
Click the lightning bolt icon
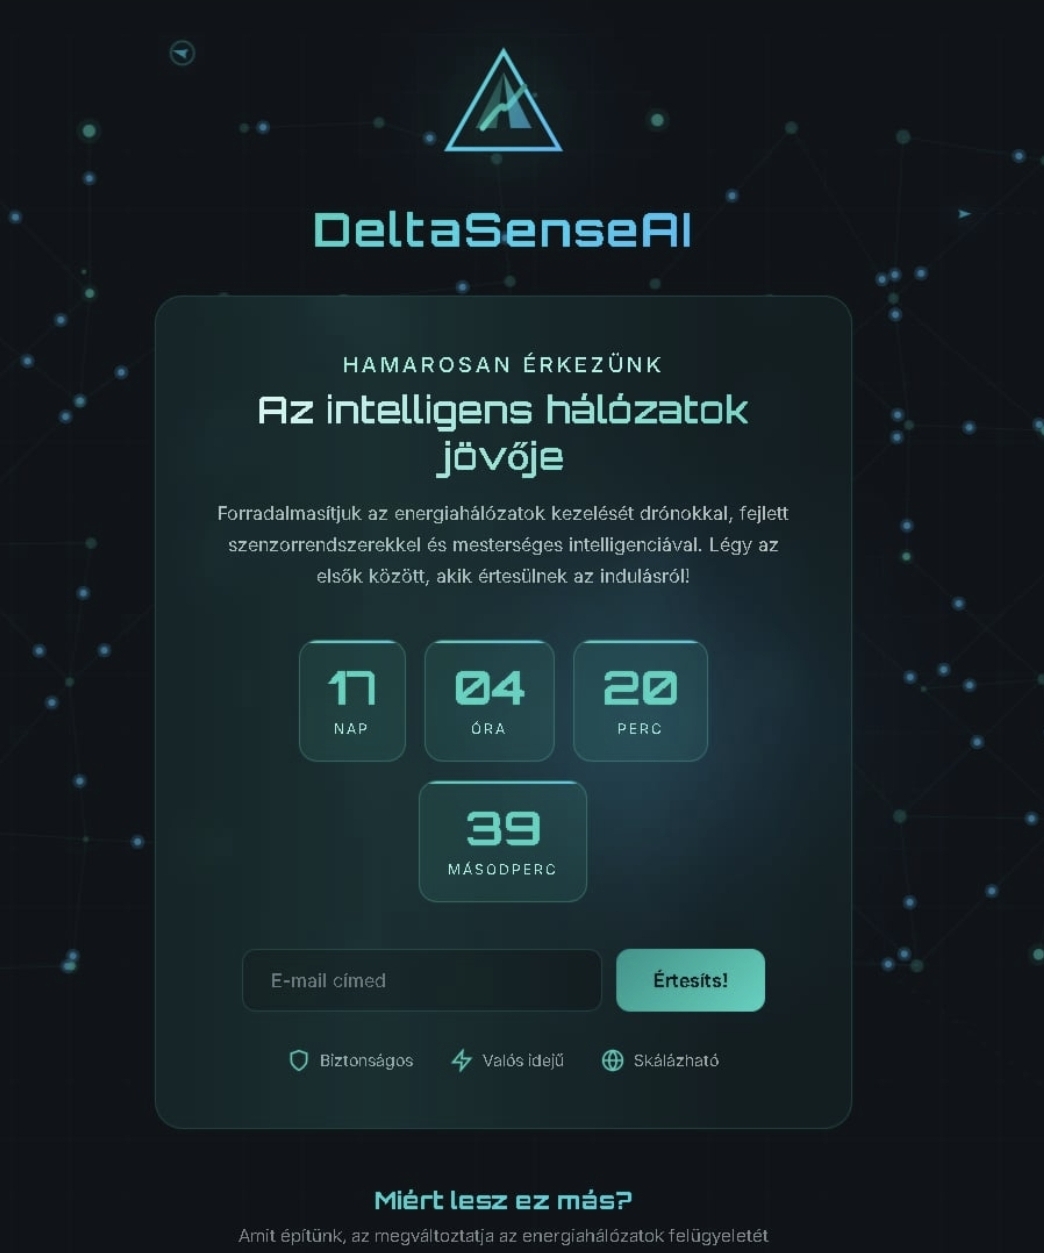(x=461, y=1061)
